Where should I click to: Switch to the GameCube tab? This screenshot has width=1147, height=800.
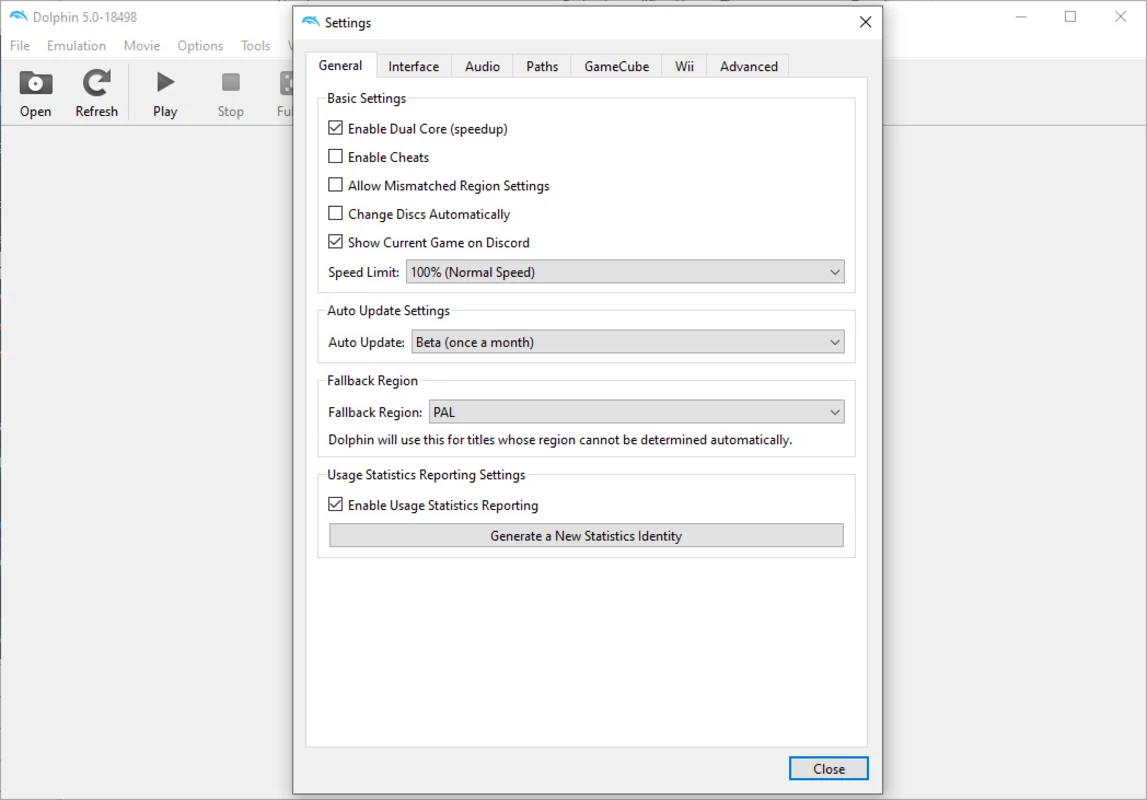pyautogui.click(x=616, y=67)
